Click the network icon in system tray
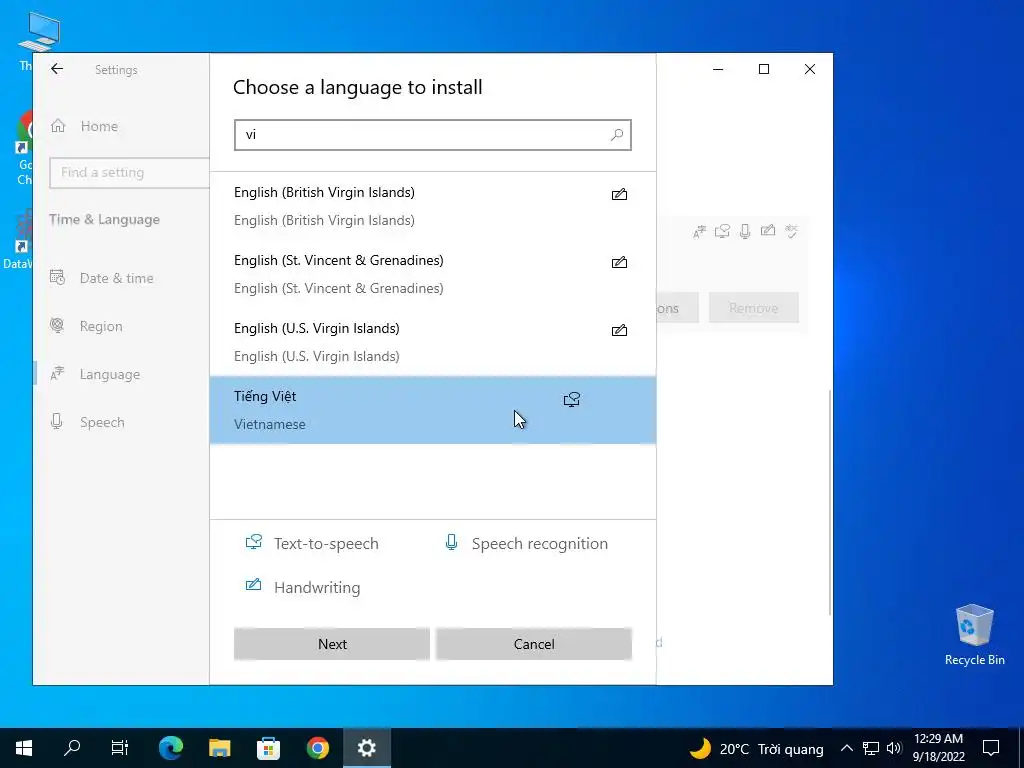The width and height of the screenshot is (1024, 768). pos(871,748)
